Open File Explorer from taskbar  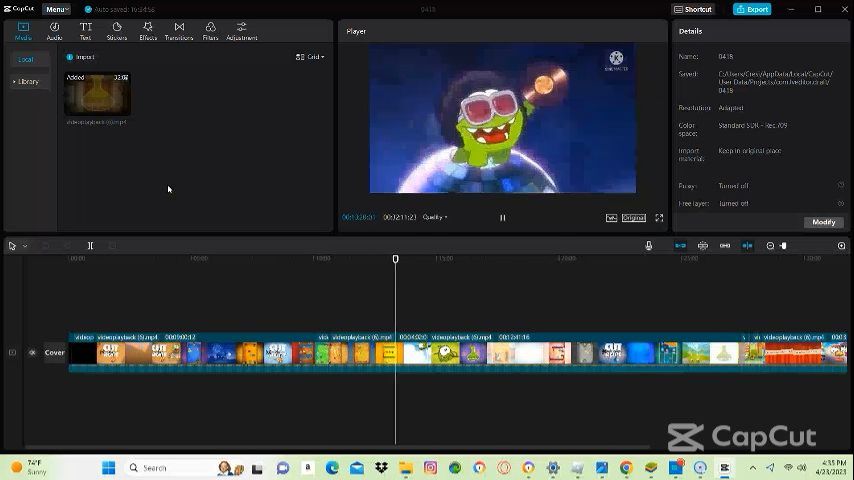[406, 467]
